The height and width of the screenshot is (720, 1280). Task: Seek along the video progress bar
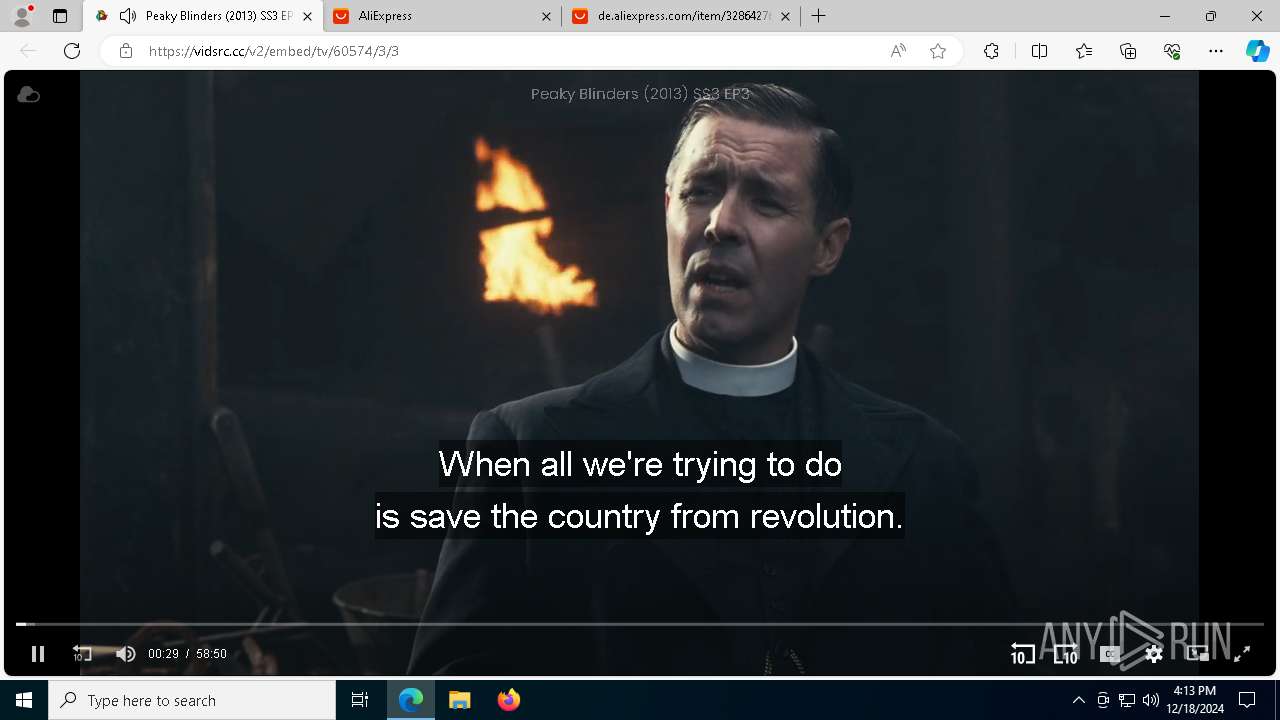pos(640,624)
